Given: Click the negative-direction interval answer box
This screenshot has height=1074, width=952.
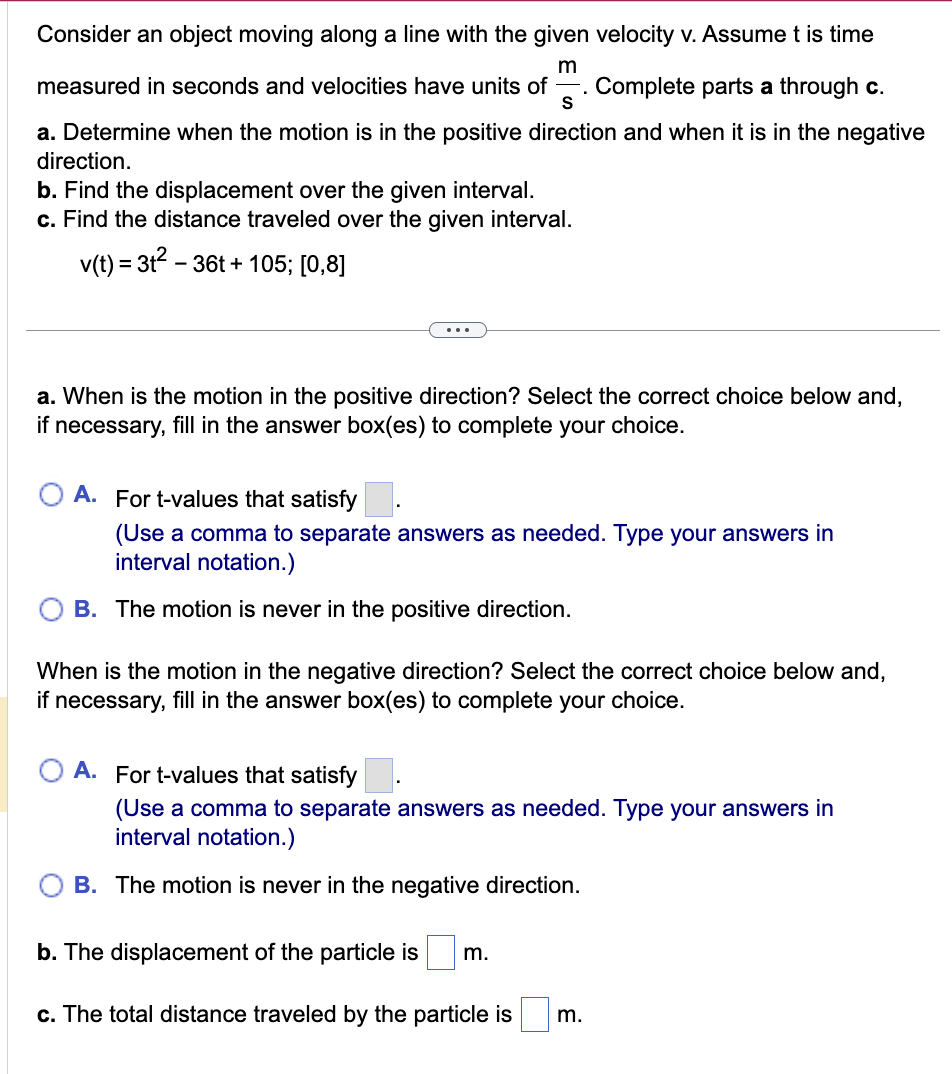Looking at the screenshot, I should click(377, 774).
